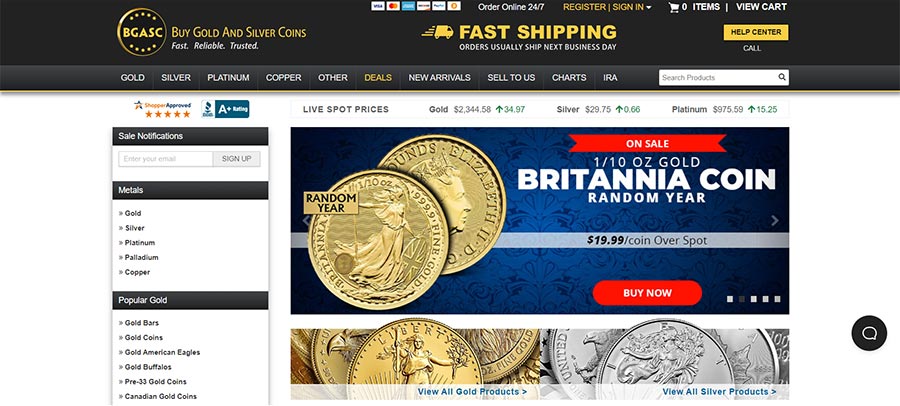Open the GOLD navigation menu
This screenshot has height=406, width=900.
133,78
